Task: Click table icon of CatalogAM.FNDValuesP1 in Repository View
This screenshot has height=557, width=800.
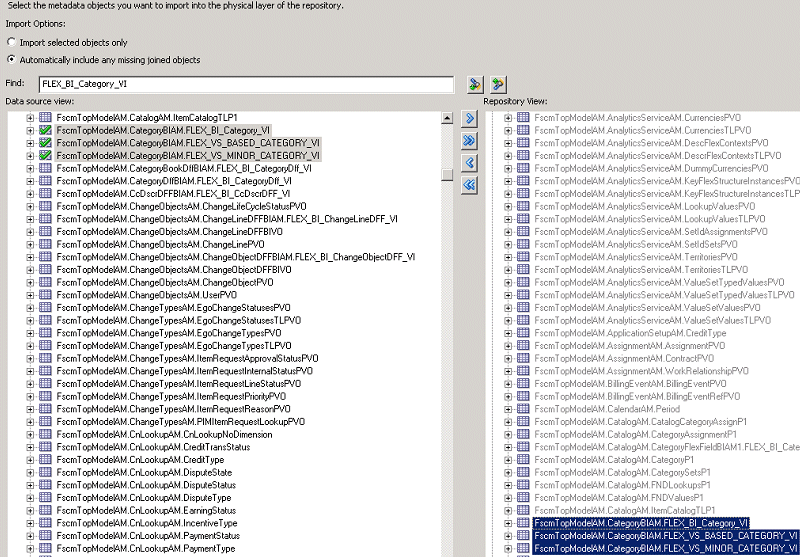Action: point(523,497)
